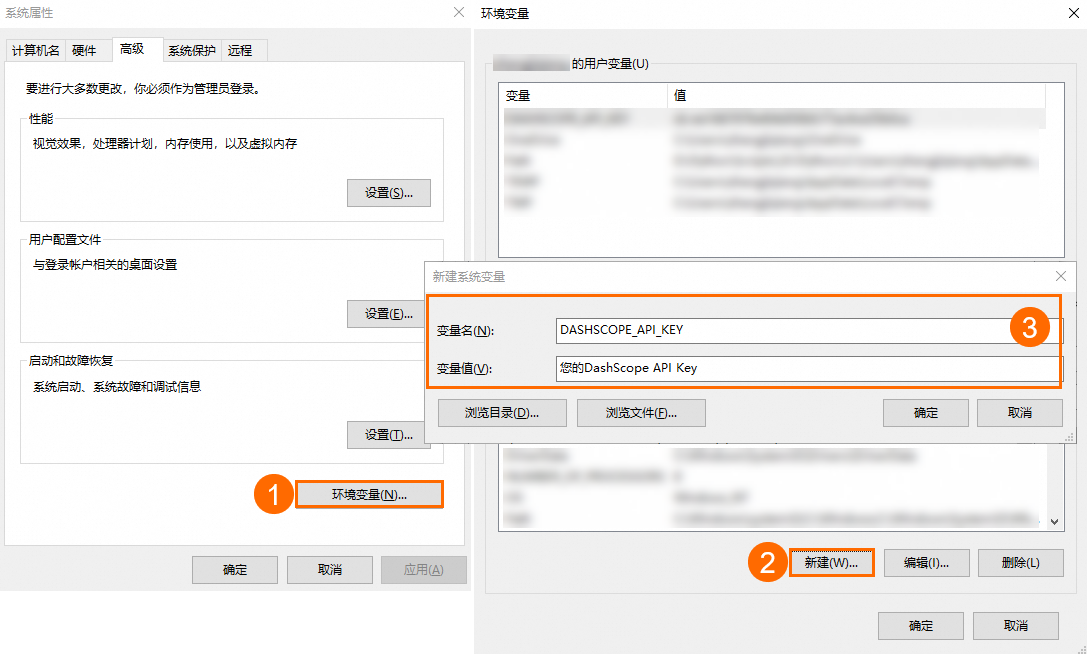
Task: Click 设置(T) under 启动和故障恢复
Action: 389,435
